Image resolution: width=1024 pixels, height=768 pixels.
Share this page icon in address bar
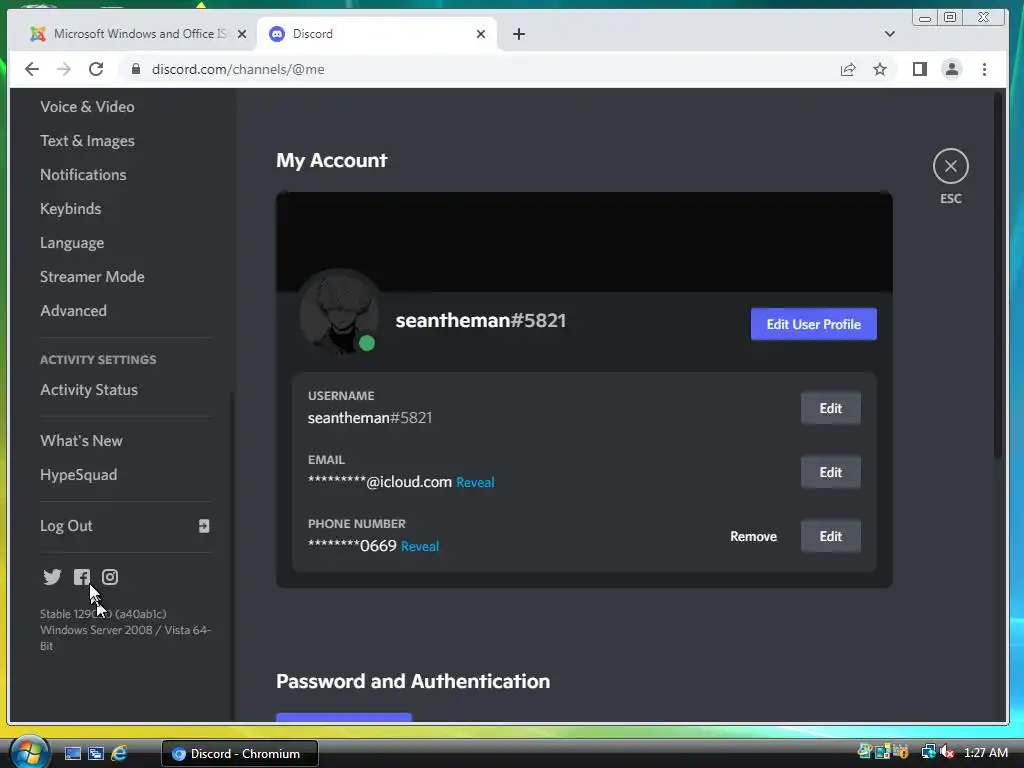(848, 69)
